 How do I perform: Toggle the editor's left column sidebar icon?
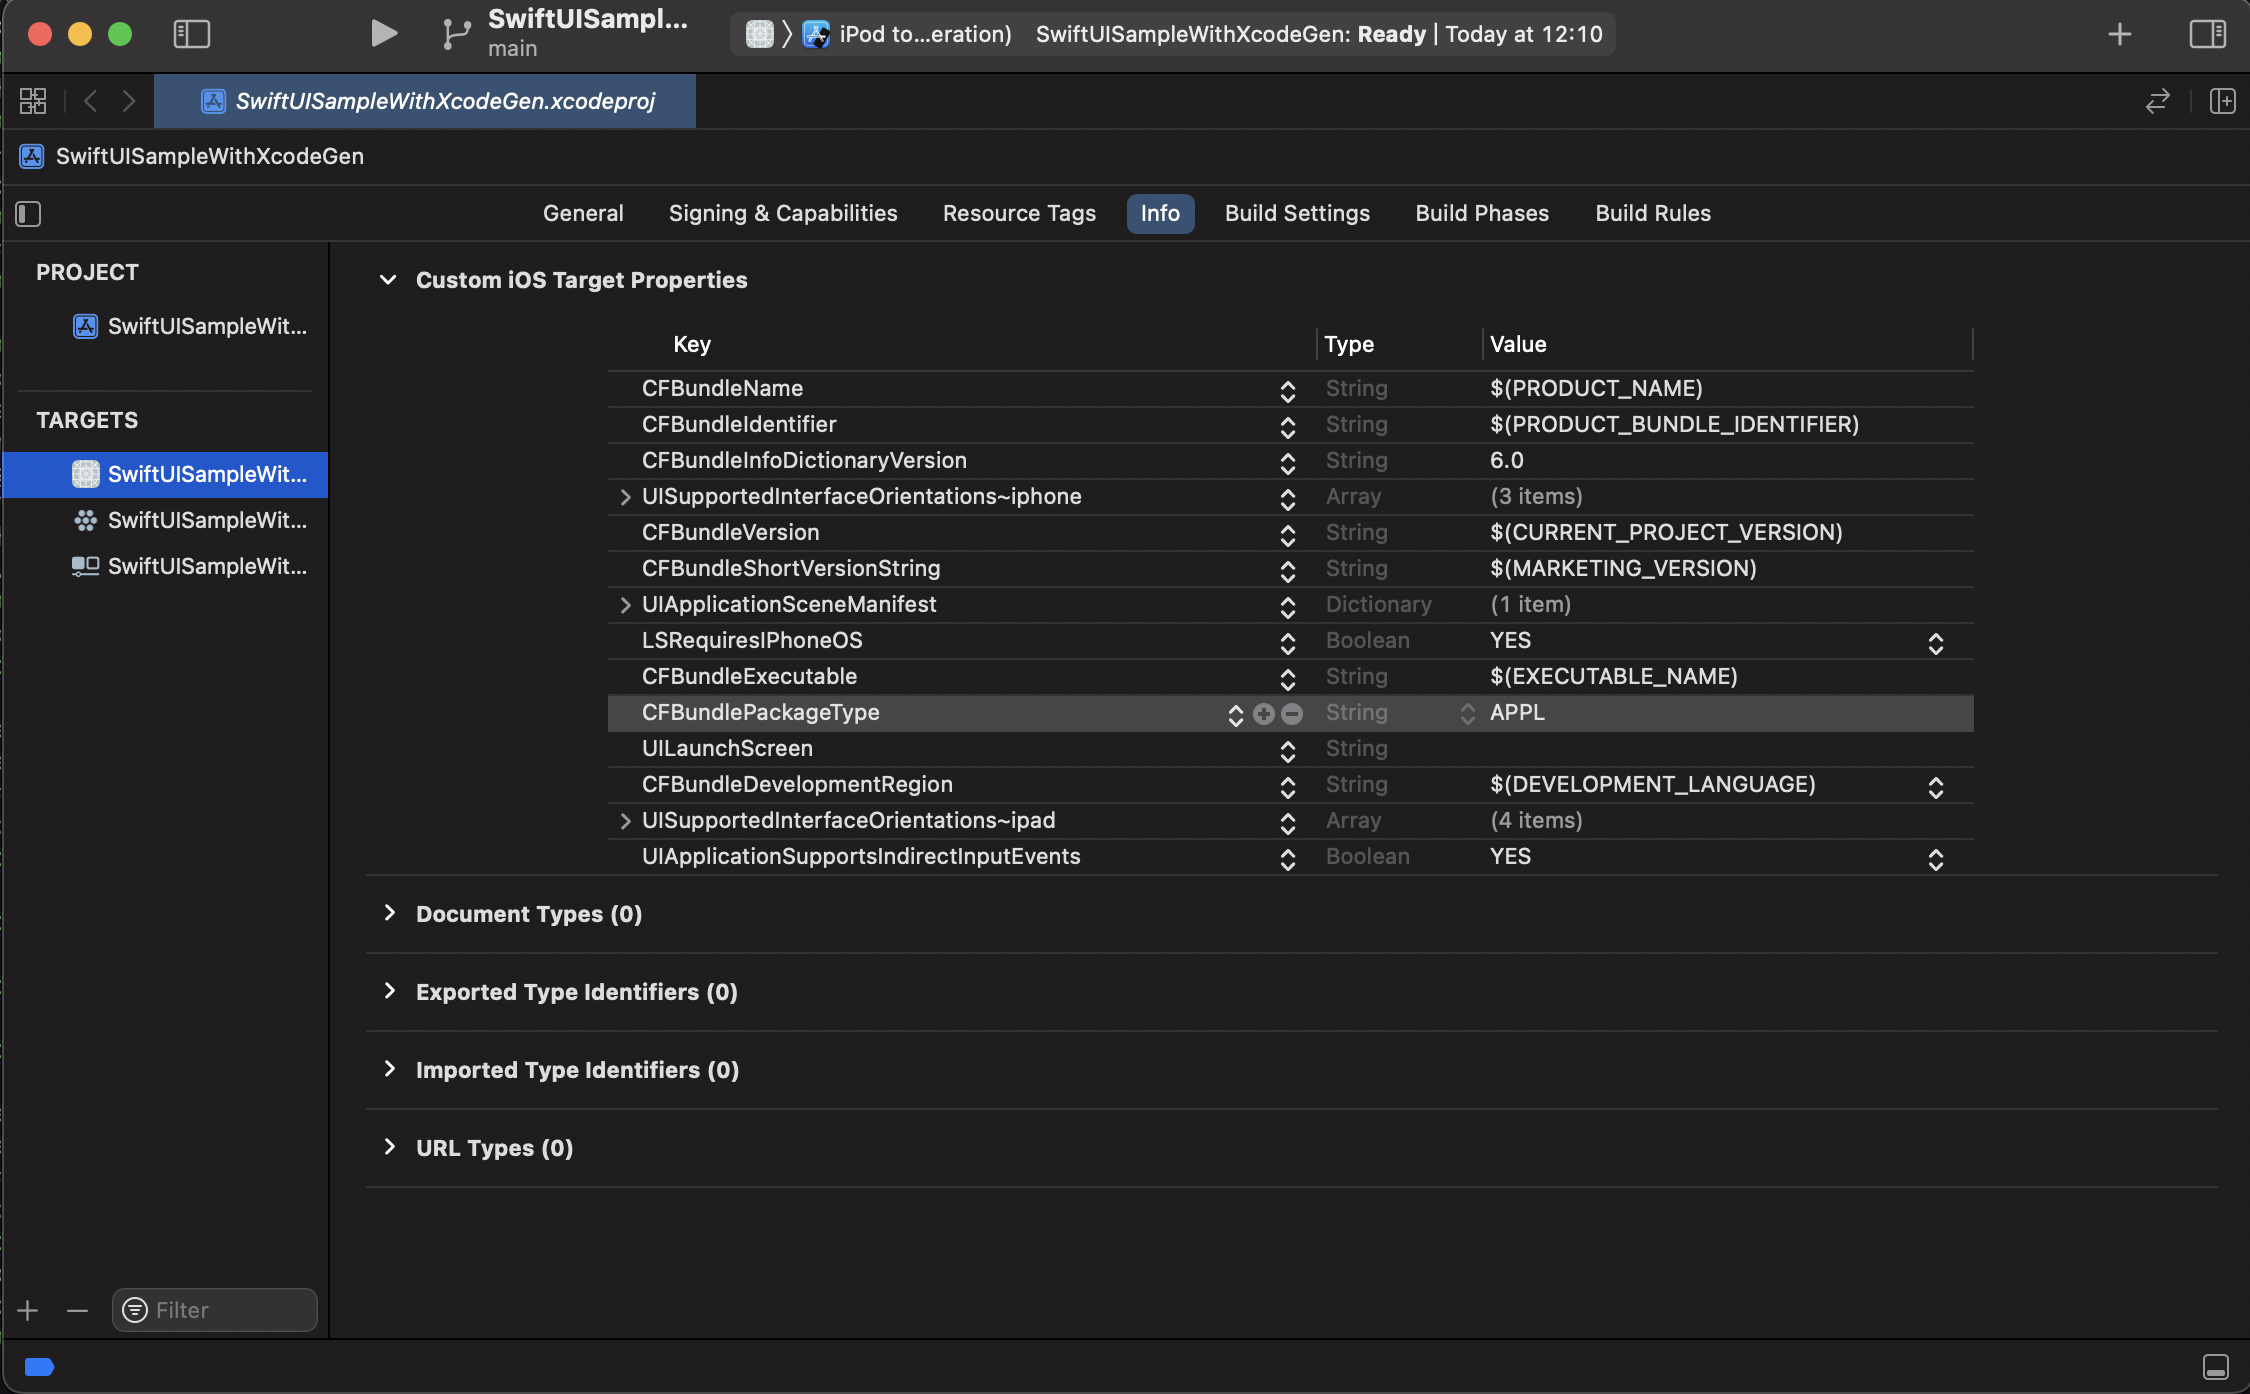(x=28, y=214)
